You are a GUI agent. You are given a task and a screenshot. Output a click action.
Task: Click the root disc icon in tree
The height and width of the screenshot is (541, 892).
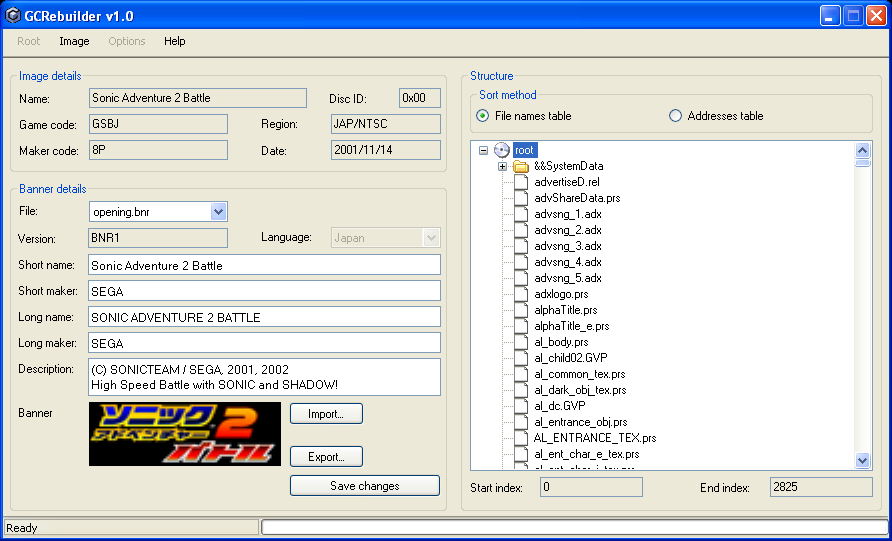coord(502,150)
